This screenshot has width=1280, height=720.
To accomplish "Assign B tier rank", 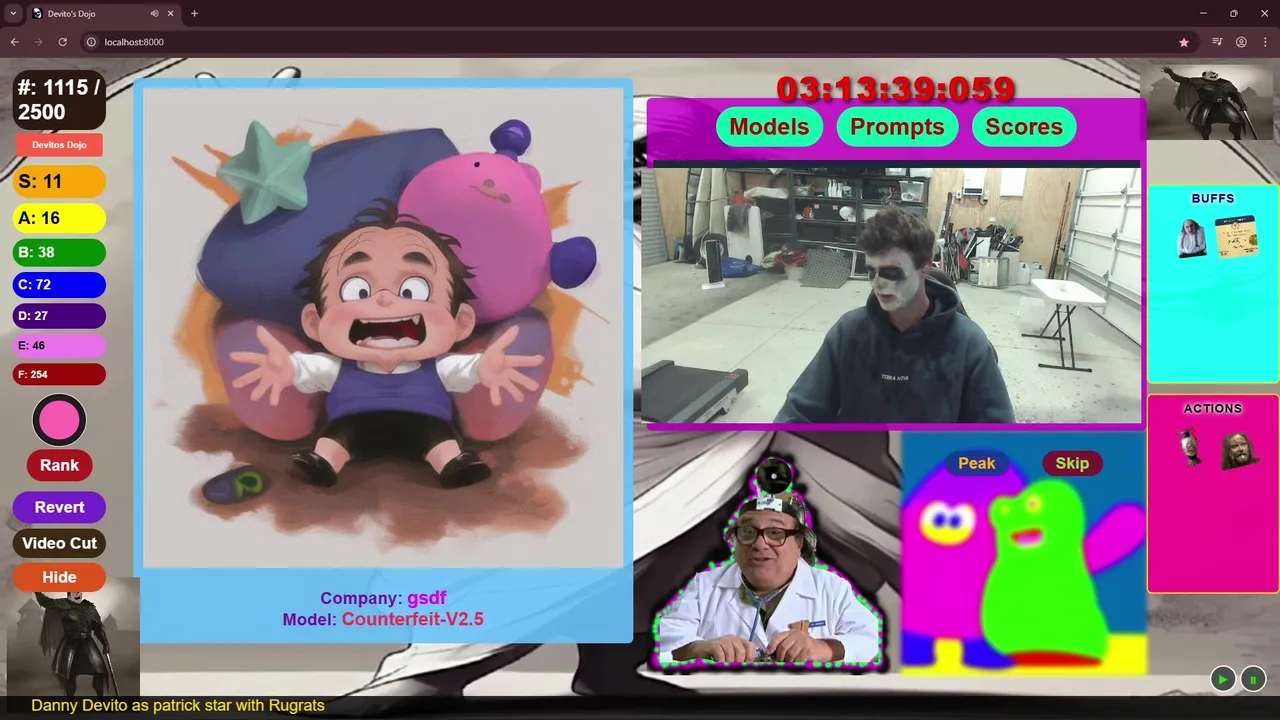I will click(x=59, y=252).
